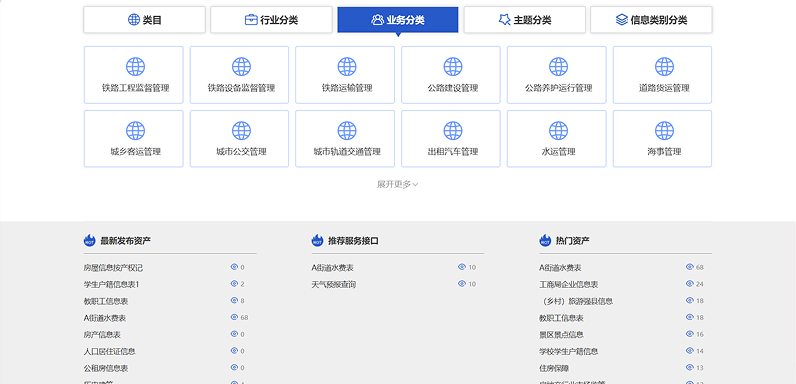Image resolution: width=796 pixels, height=384 pixels.
Task: Click the 热门资产 section heading
Action: (573, 241)
